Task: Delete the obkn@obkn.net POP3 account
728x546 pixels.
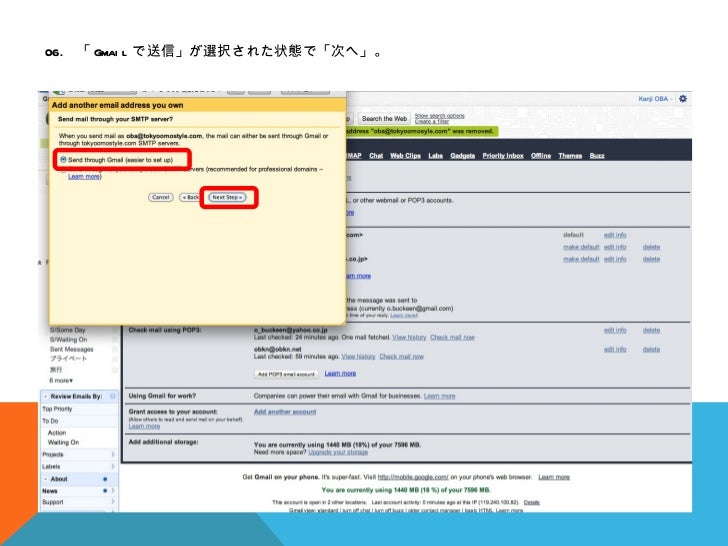Action: coord(651,349)
